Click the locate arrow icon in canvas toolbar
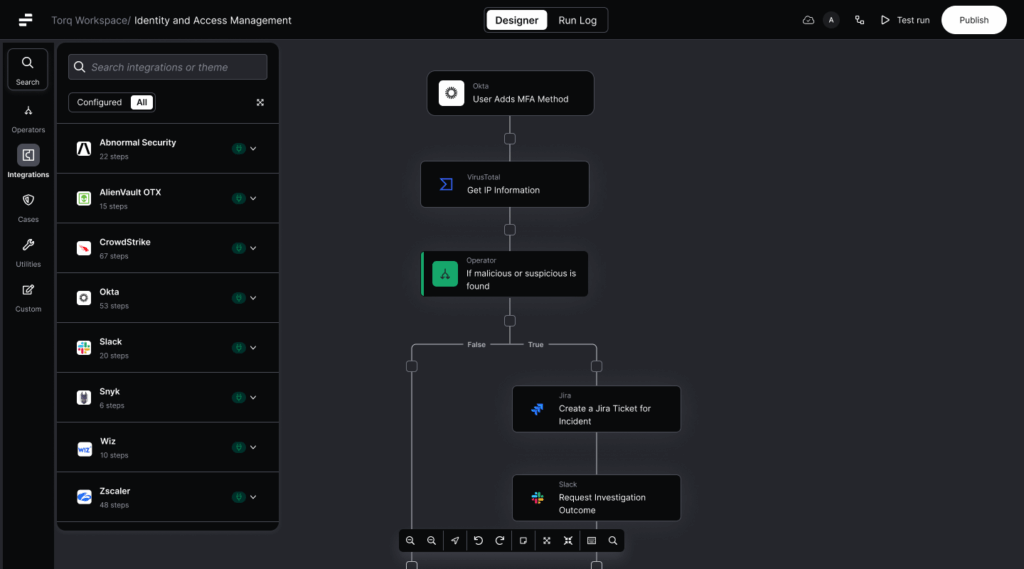 [x=455, y=540]
